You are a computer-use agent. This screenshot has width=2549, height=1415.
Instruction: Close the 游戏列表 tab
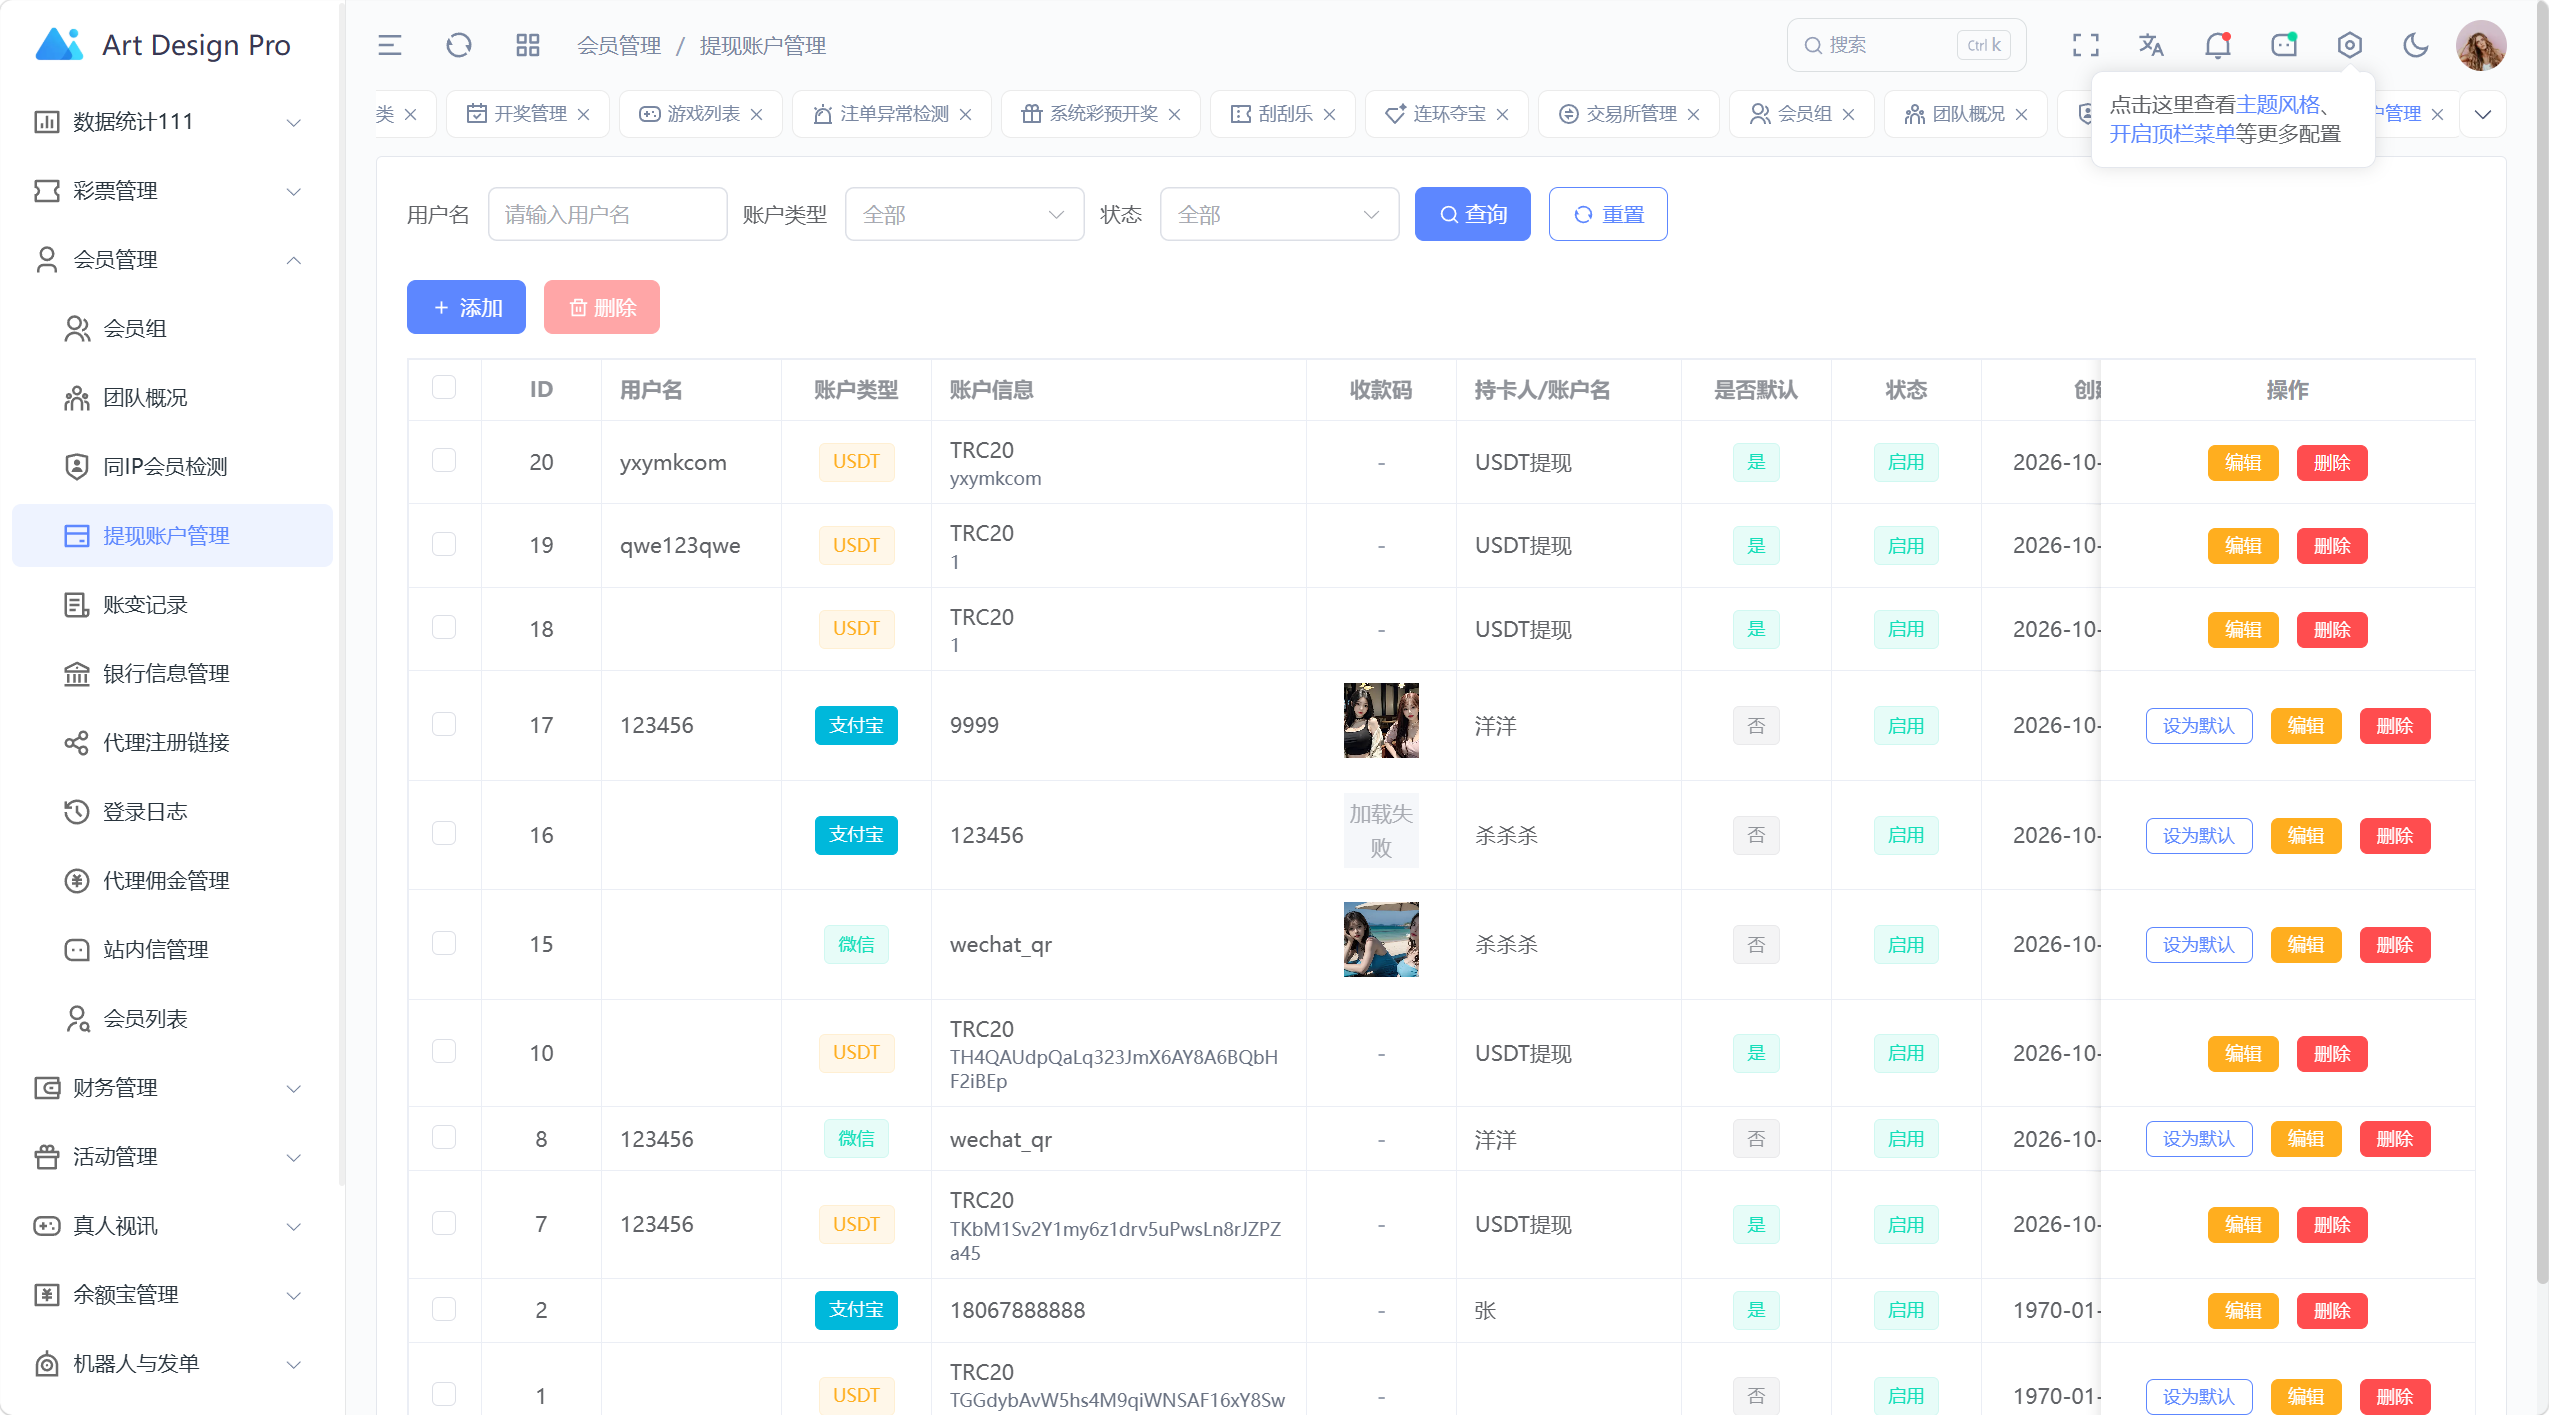pos(756,114)
